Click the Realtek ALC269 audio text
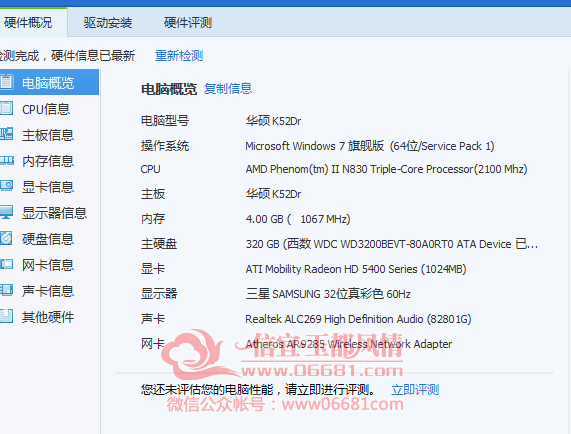Screen dimensions: 571x434 [358, 319]
